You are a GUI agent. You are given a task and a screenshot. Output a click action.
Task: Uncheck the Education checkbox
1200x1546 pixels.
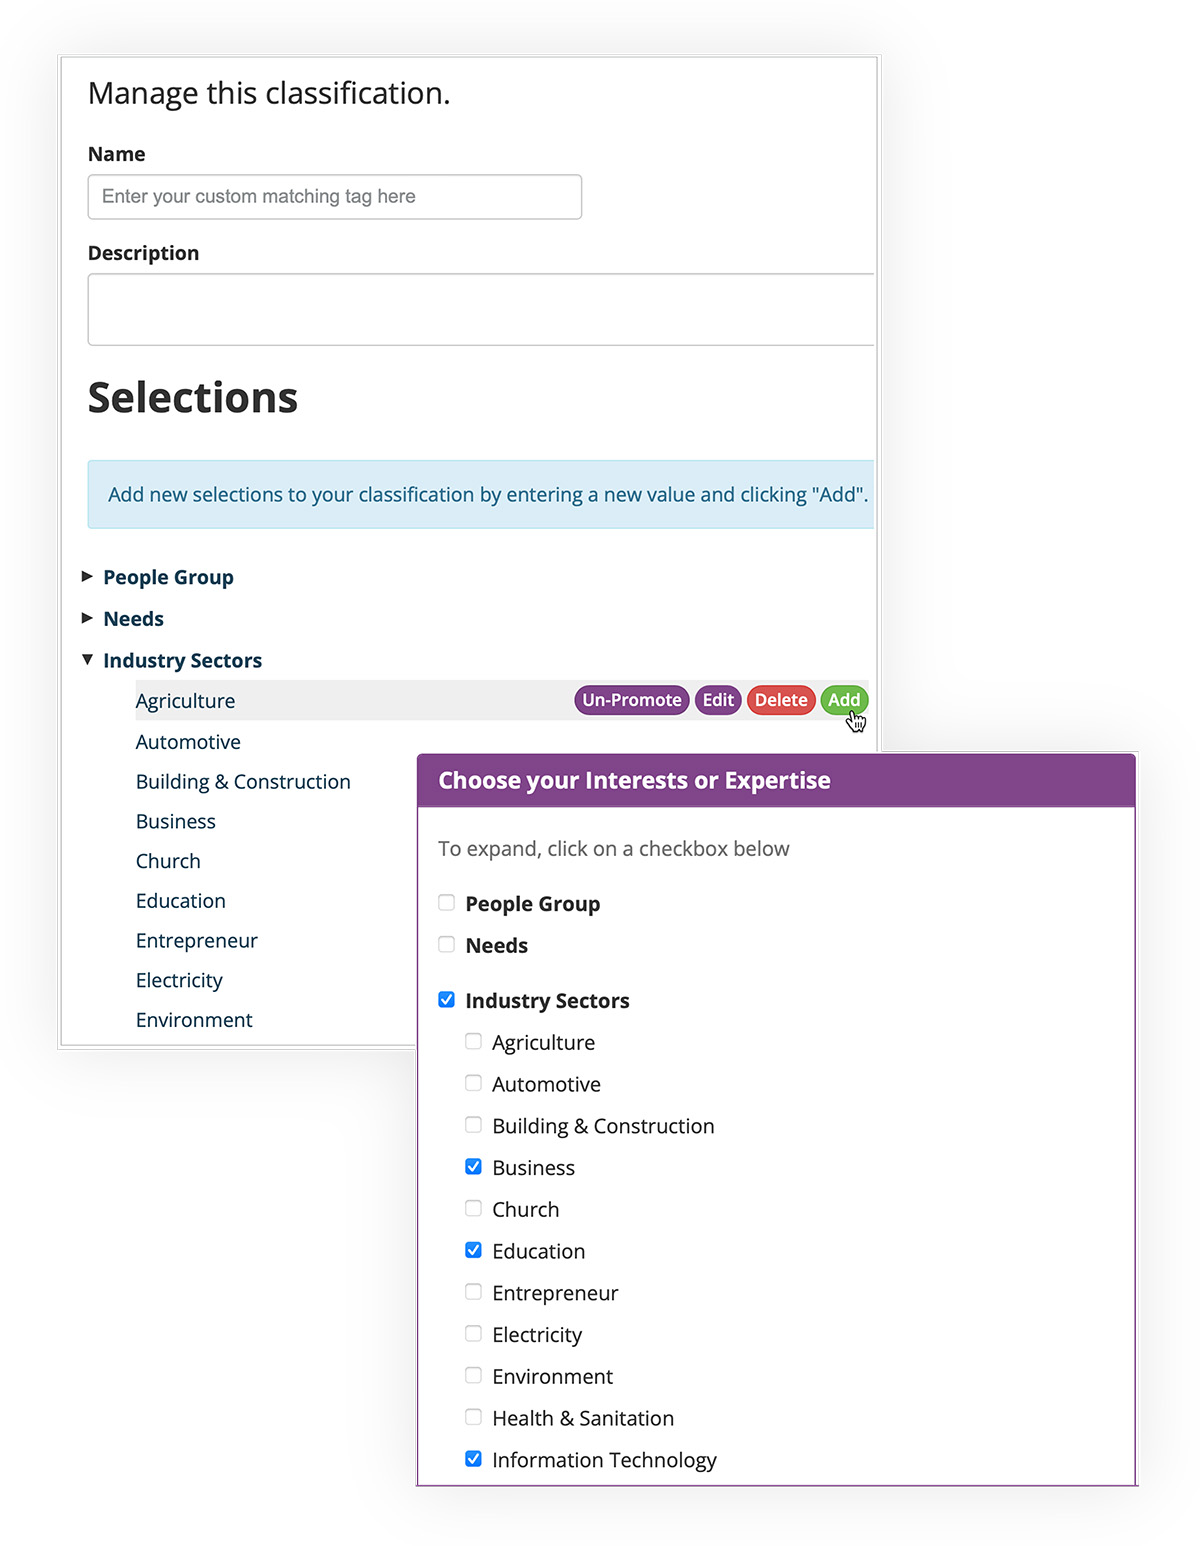[x=472, y=1249]
